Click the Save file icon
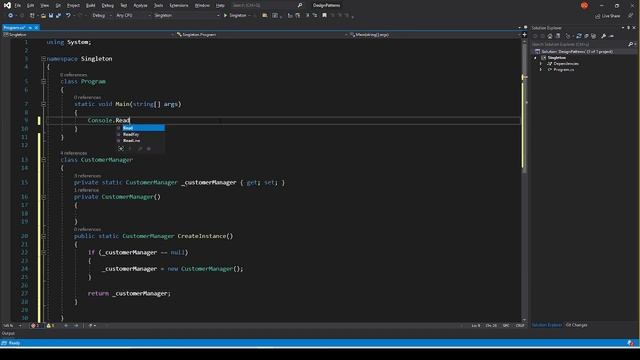The width and height of the screenshot is (640, 360). pyautogui.click(x=51, y=16)
